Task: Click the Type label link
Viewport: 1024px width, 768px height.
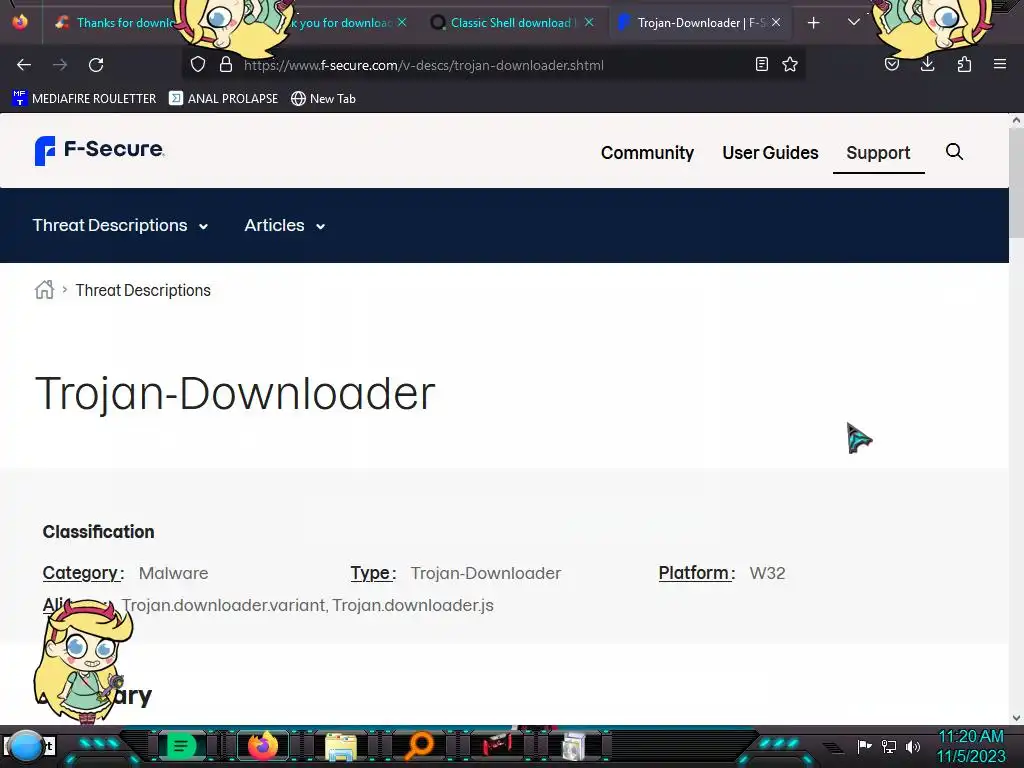Action: [x=372, y=573]
